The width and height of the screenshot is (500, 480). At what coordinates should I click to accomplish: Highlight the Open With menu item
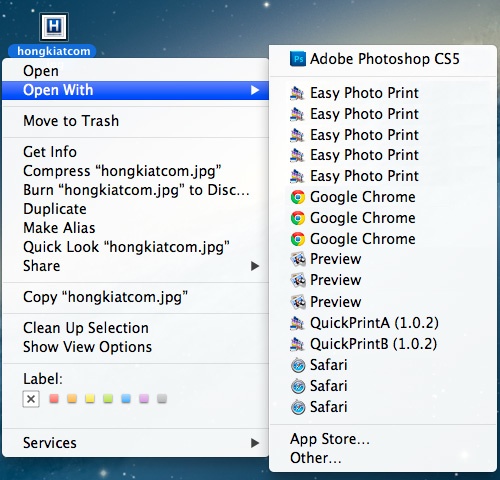pyautogui.click(x=135, y=90)
